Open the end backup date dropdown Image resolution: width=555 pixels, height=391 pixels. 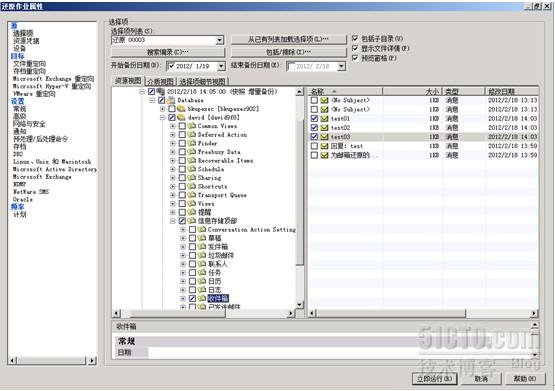click(x=341, y=66)
